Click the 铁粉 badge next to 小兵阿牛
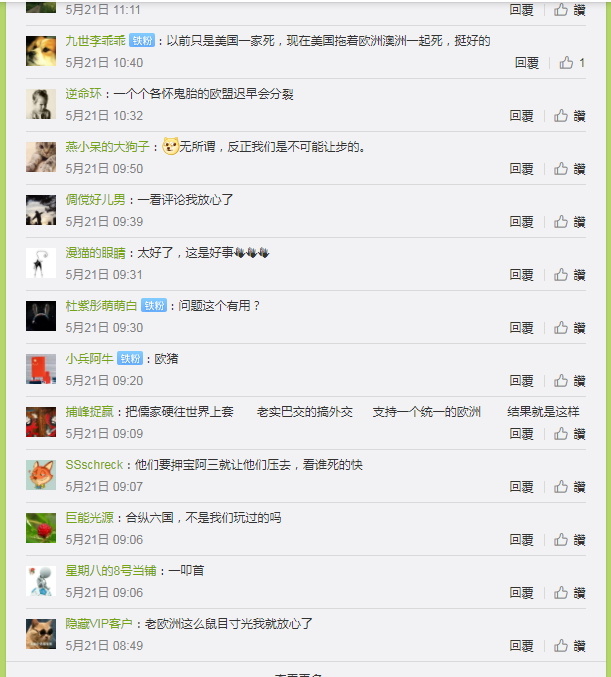Viewport: 611px width, 677px height. pyautogui.click(x=130, y=359)
